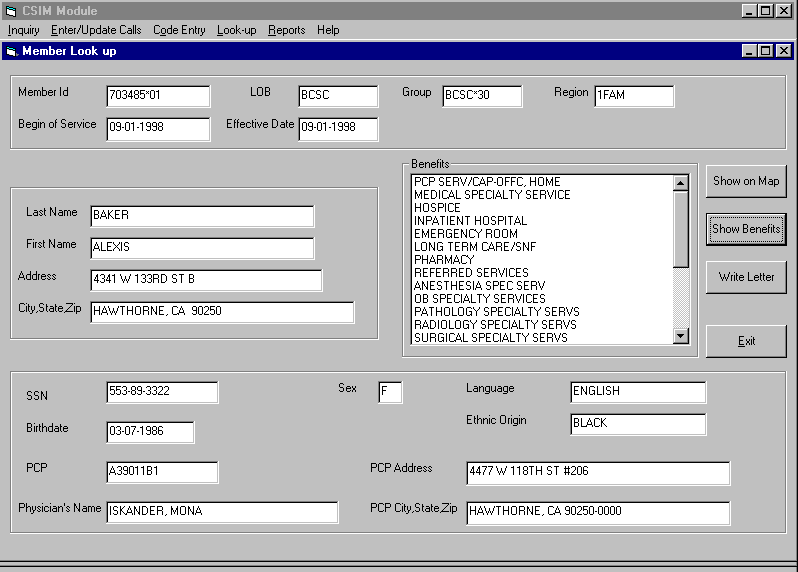798x572 pixels.
Task: Click the Sex field showing F
Action: [x=390, y=392]
